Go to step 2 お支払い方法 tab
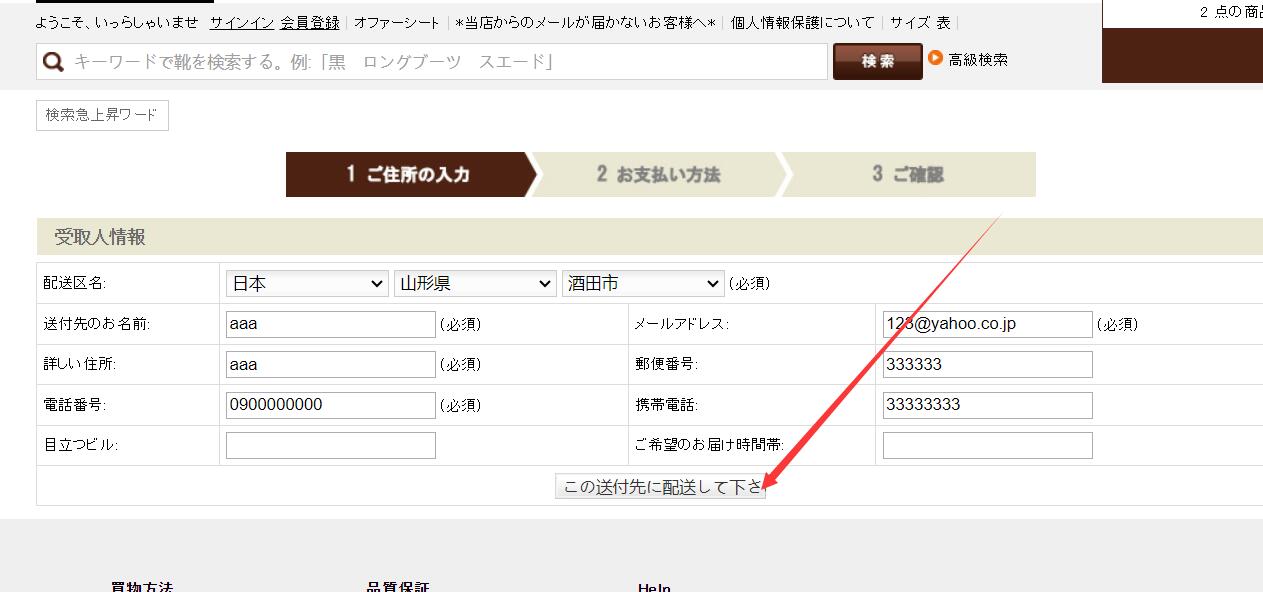This screenshot has width=1263, height=592. (658, 175)
